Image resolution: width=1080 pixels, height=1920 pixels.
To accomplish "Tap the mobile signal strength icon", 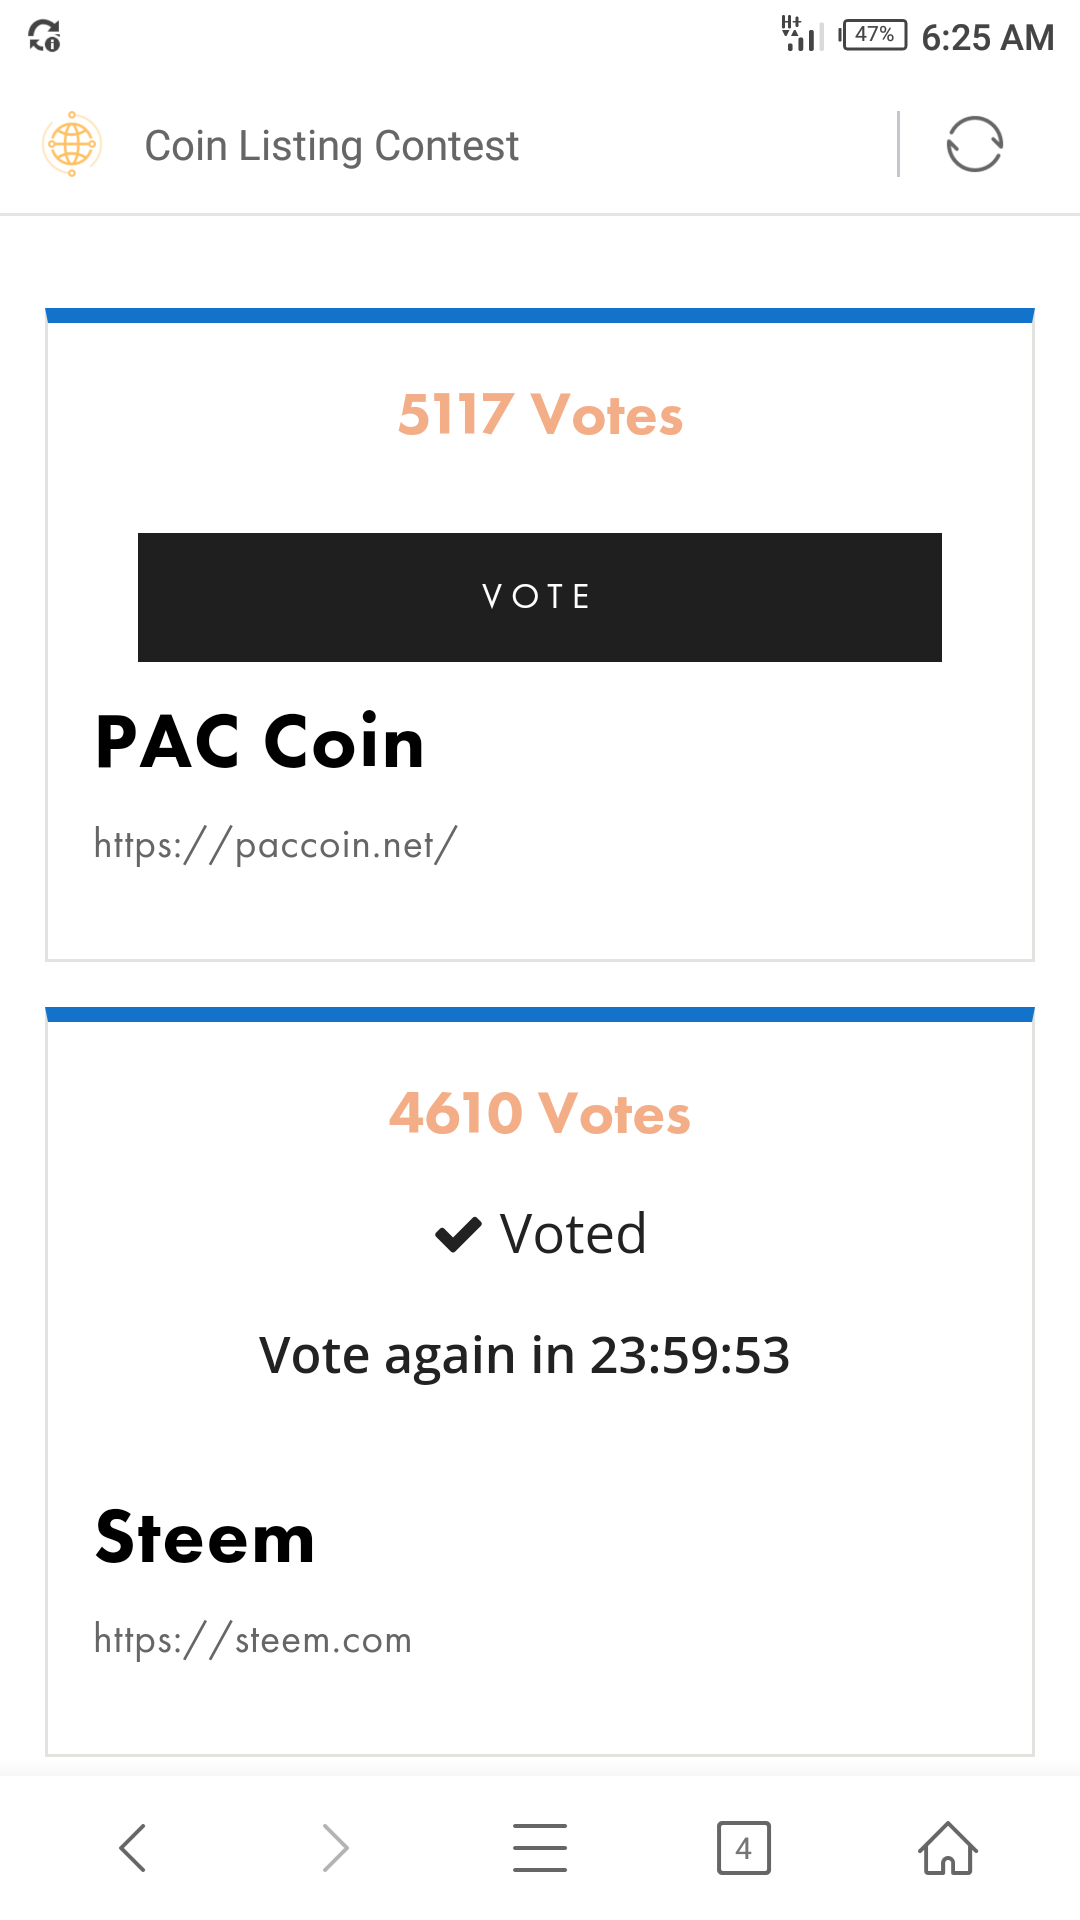I will [x=802, y=35].
